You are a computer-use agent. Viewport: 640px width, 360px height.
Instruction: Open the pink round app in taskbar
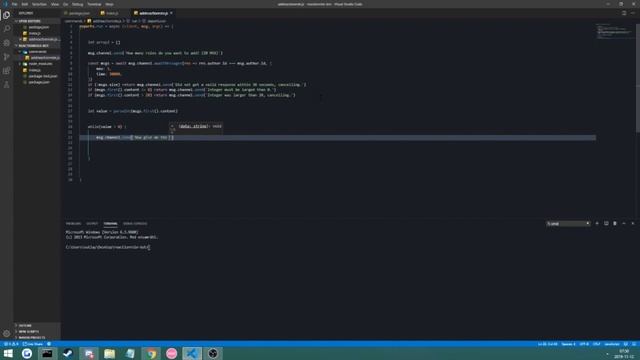point(171,353)
